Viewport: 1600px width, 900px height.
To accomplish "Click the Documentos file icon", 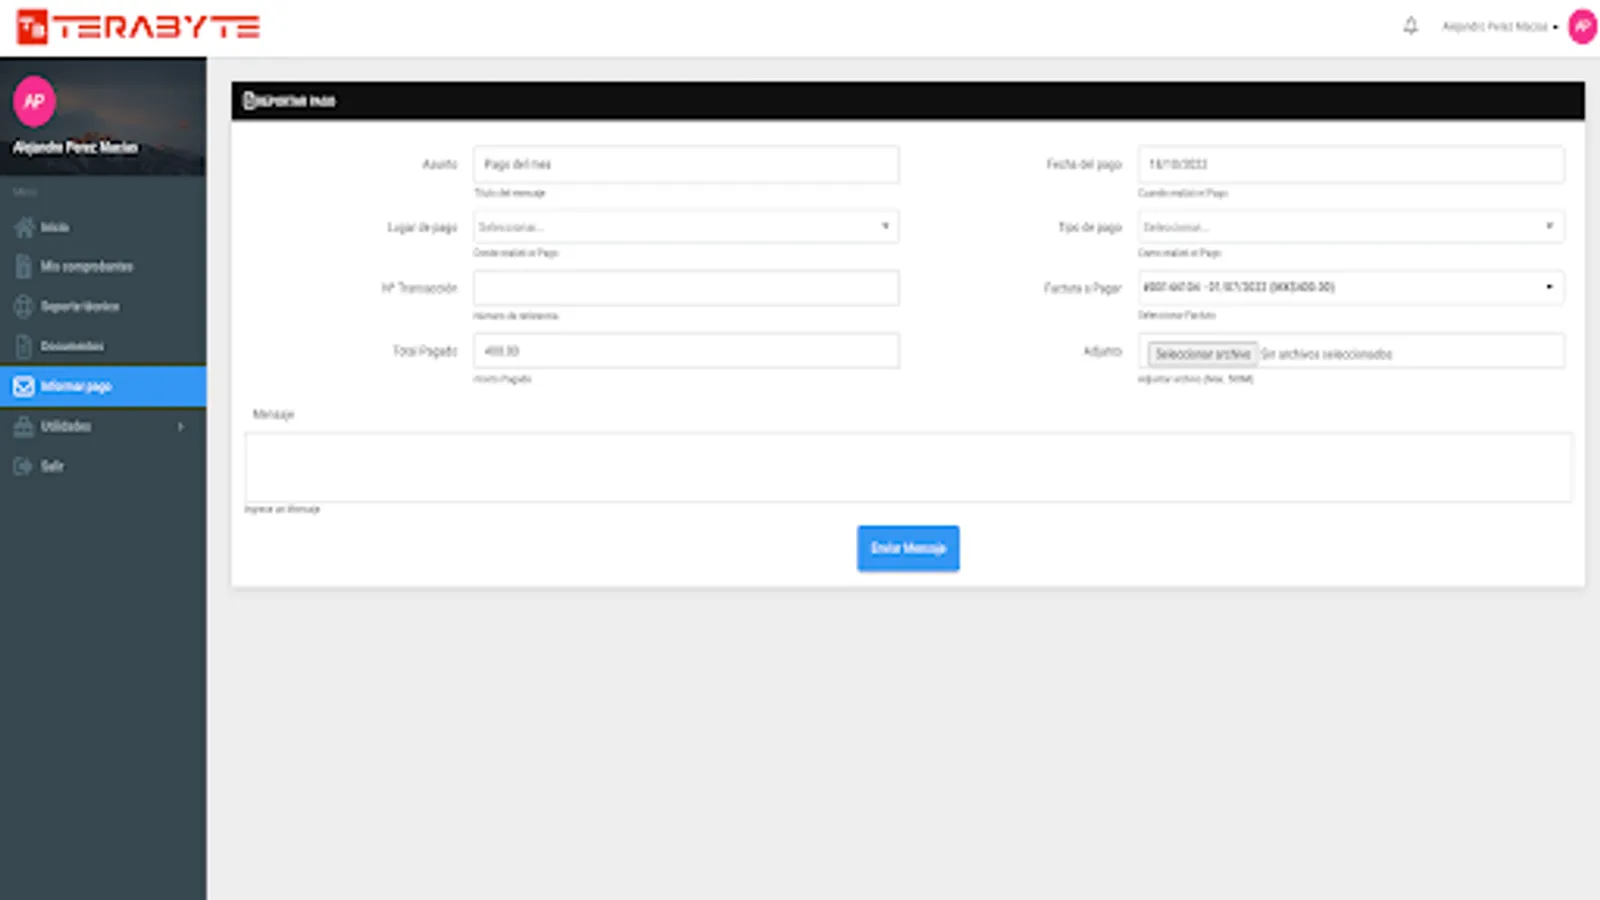I will pos(24,346).
